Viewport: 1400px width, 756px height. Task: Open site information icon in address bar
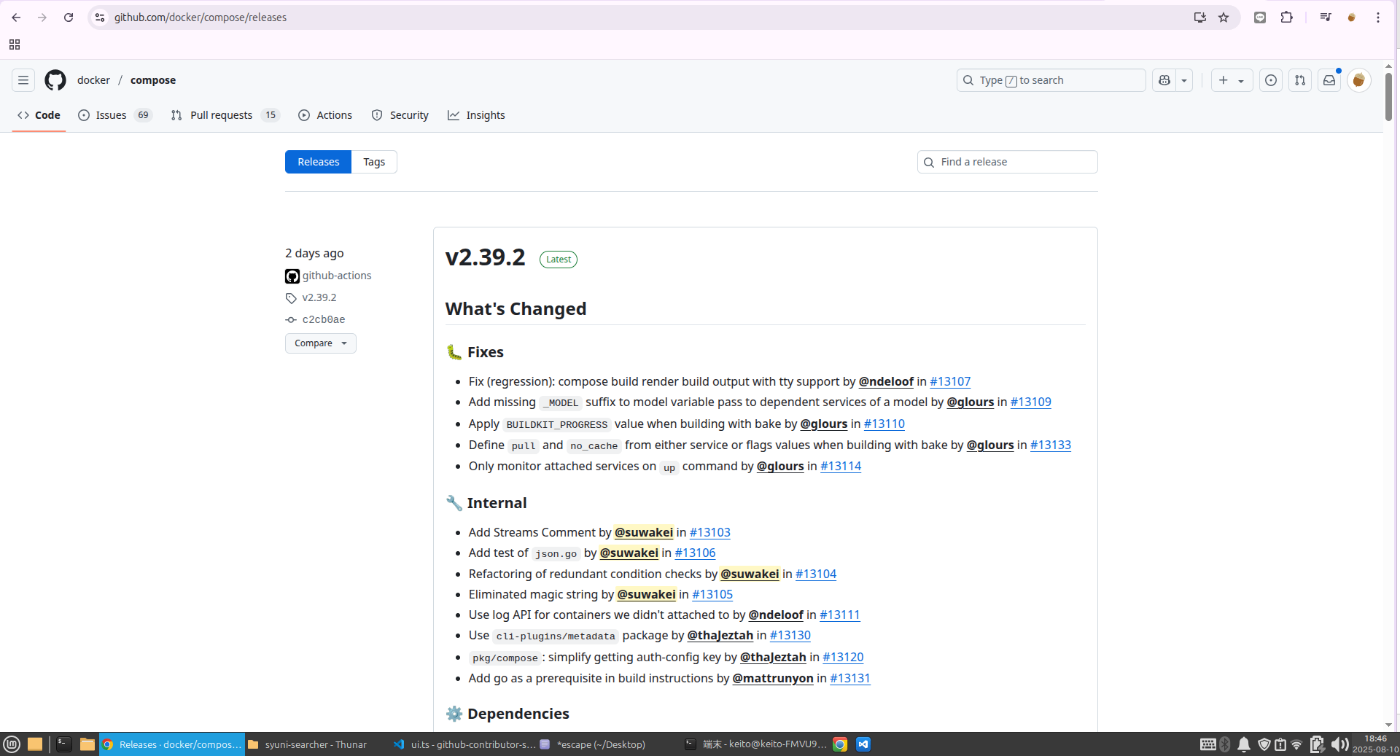(x=100, y=17)
